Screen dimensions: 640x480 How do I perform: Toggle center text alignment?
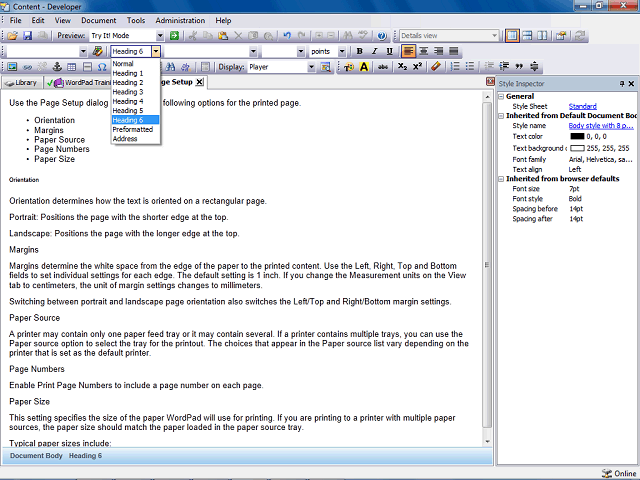(424, 51)
